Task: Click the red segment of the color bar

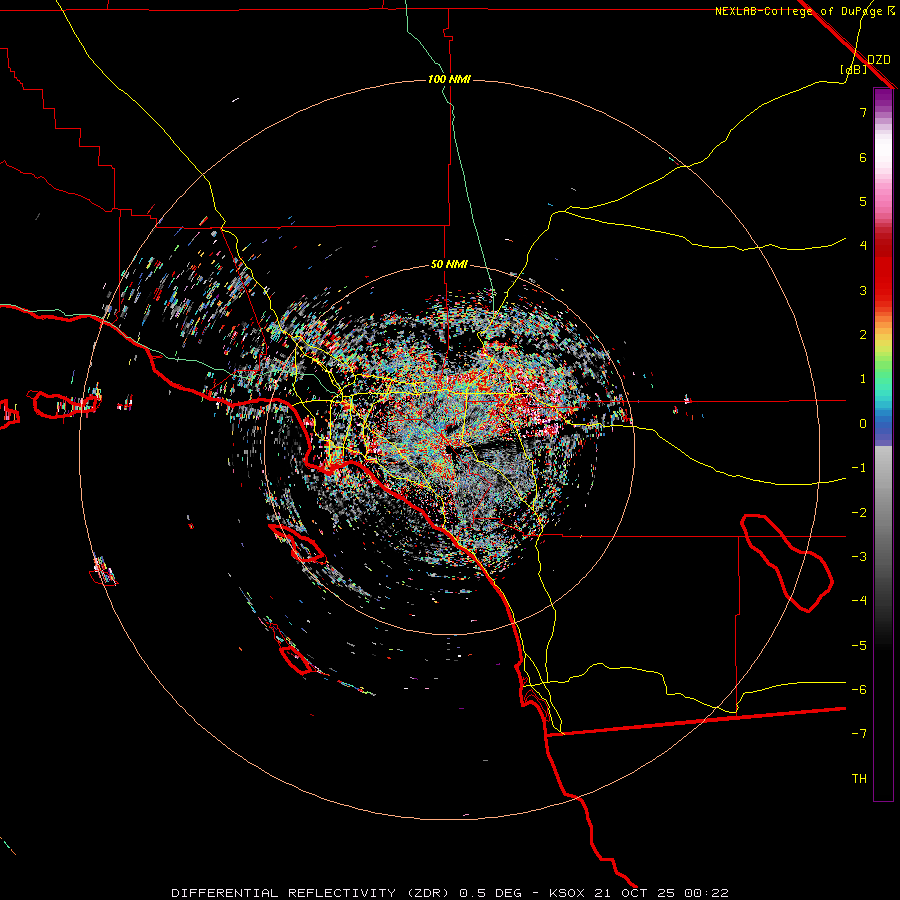Action: coord(883,270)
